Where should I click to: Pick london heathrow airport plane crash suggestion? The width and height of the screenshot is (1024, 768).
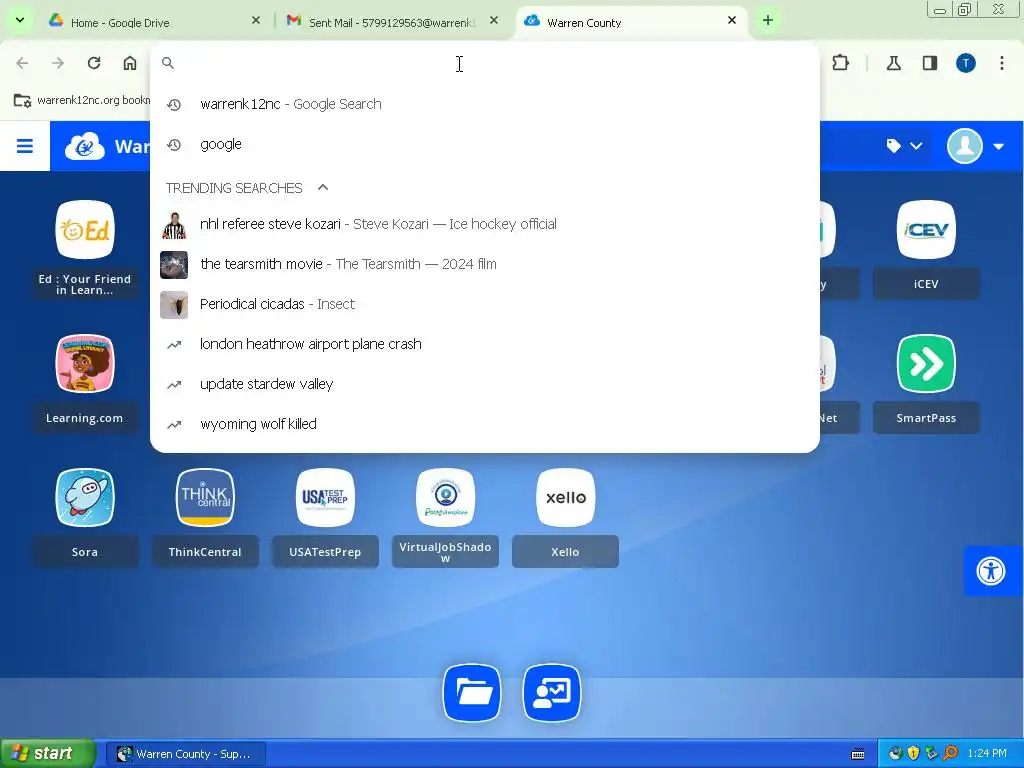point(485,344)
